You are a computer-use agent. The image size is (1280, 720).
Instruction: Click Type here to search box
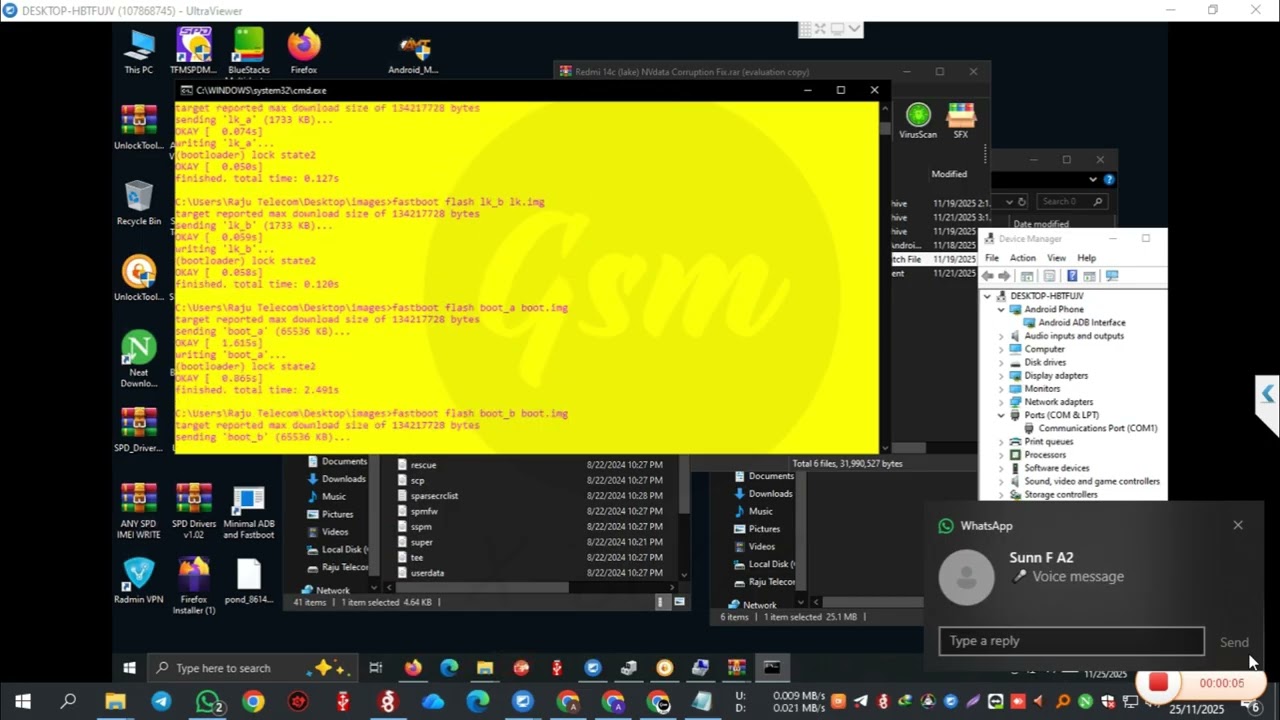tap(250, 668)
